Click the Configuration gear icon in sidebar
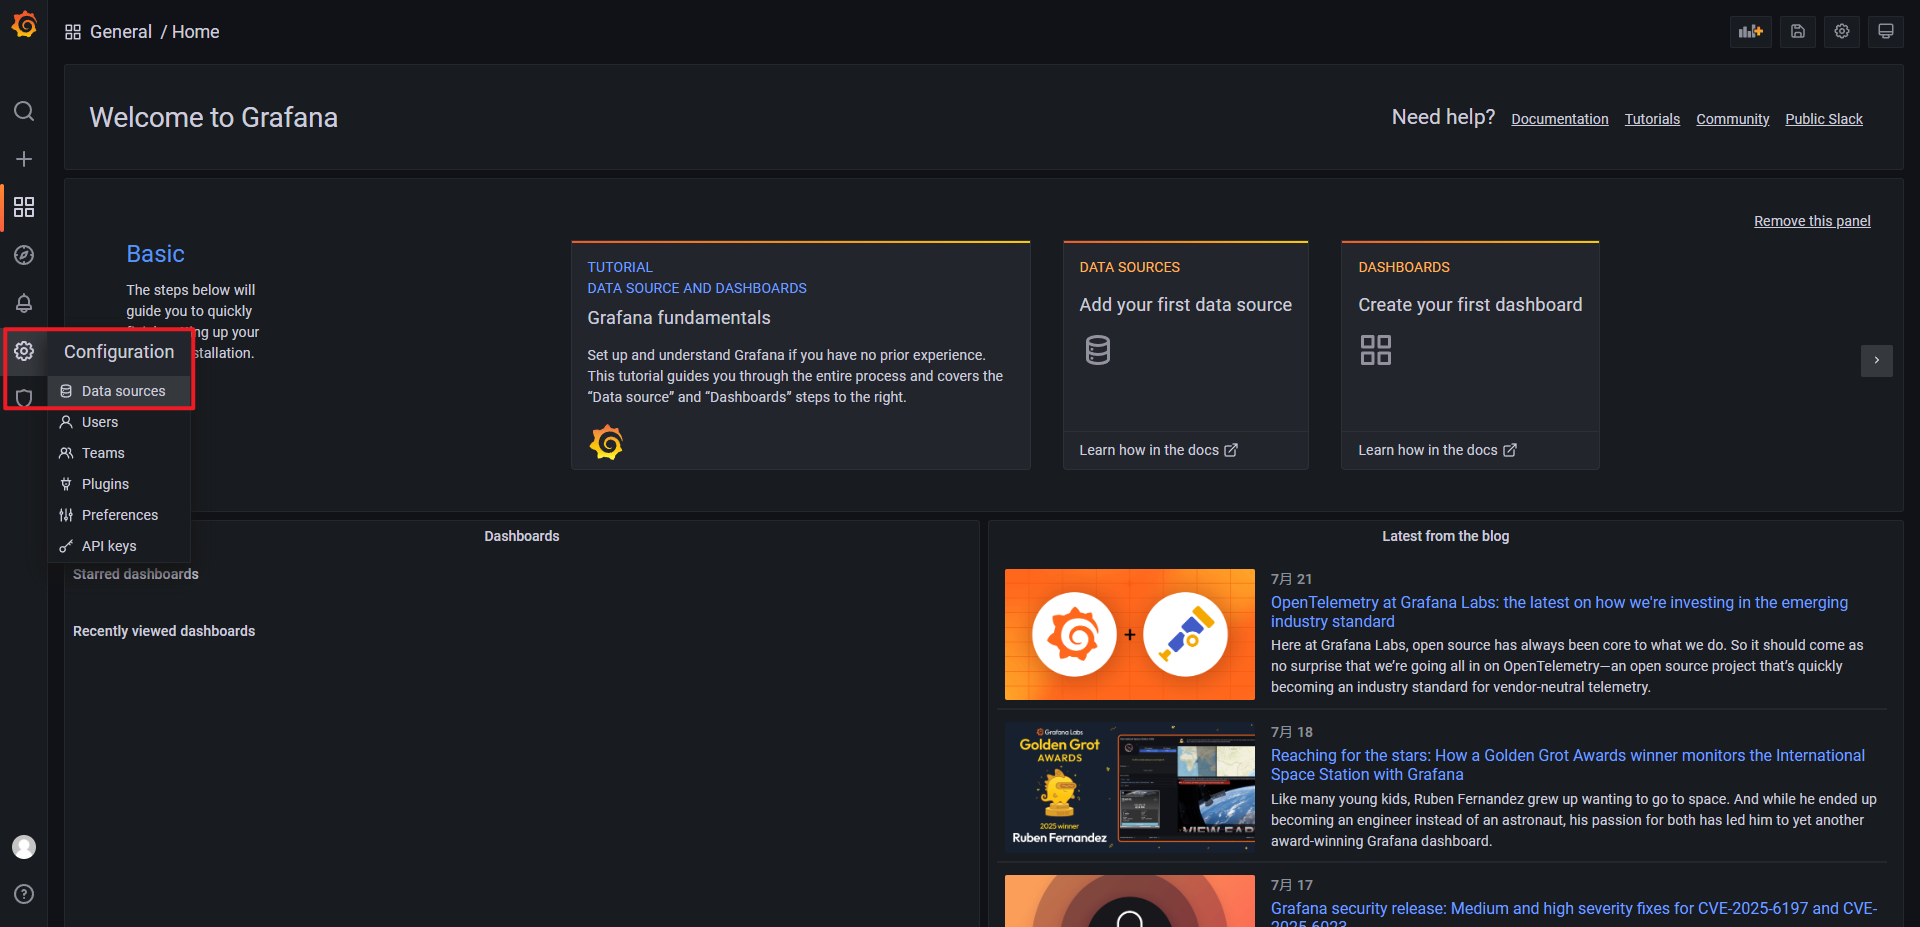This screenshot has height=927, width=1920. coord(24,351)
